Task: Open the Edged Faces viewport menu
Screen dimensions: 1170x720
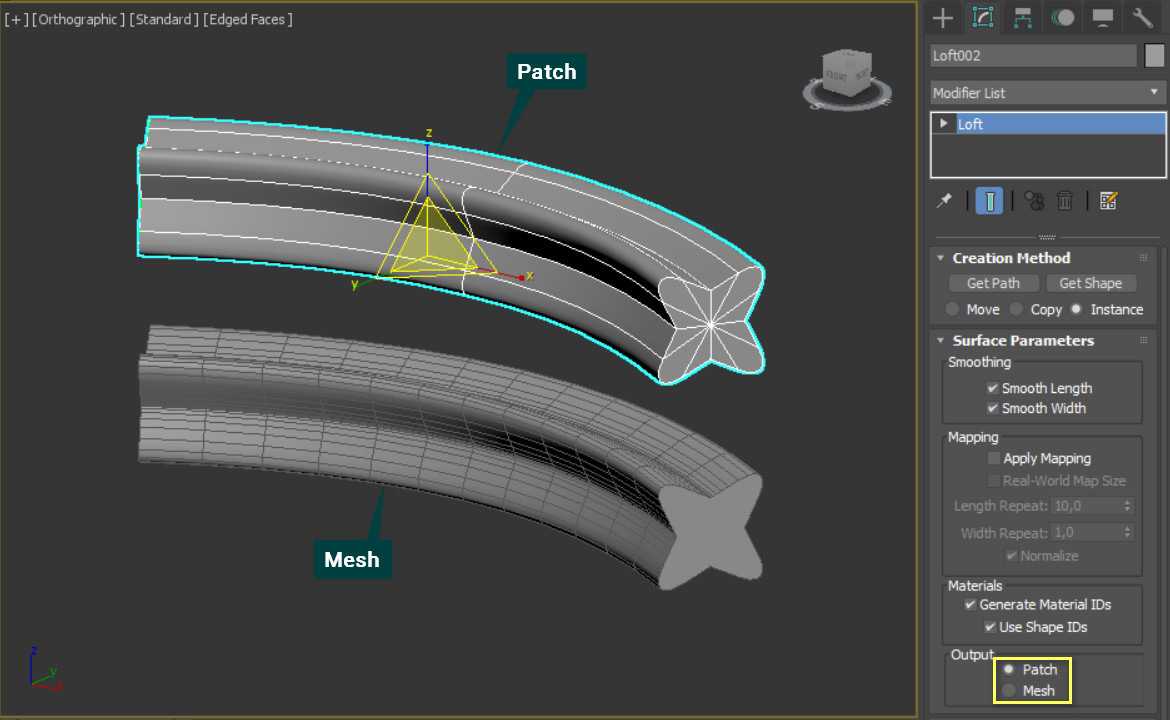Action: pos(248,19)
